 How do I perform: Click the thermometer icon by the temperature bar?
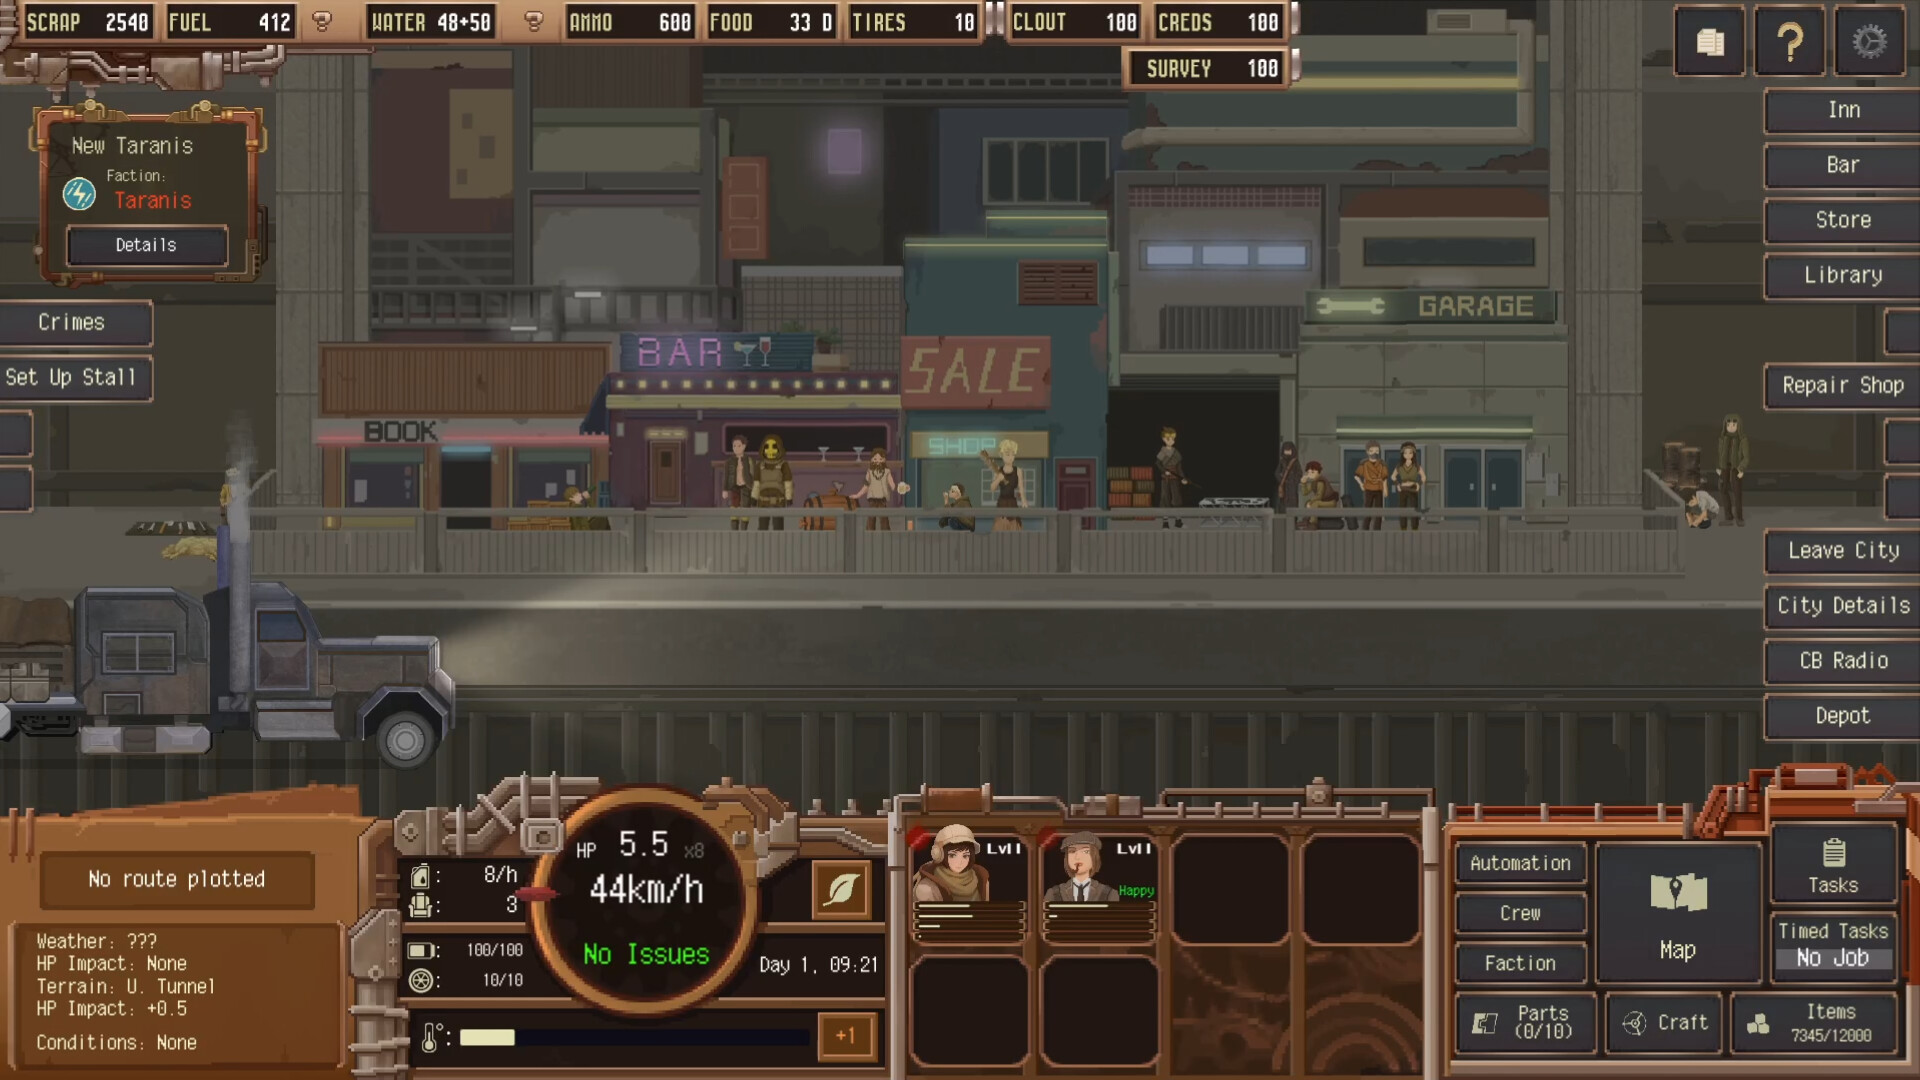coord(432,1036)
